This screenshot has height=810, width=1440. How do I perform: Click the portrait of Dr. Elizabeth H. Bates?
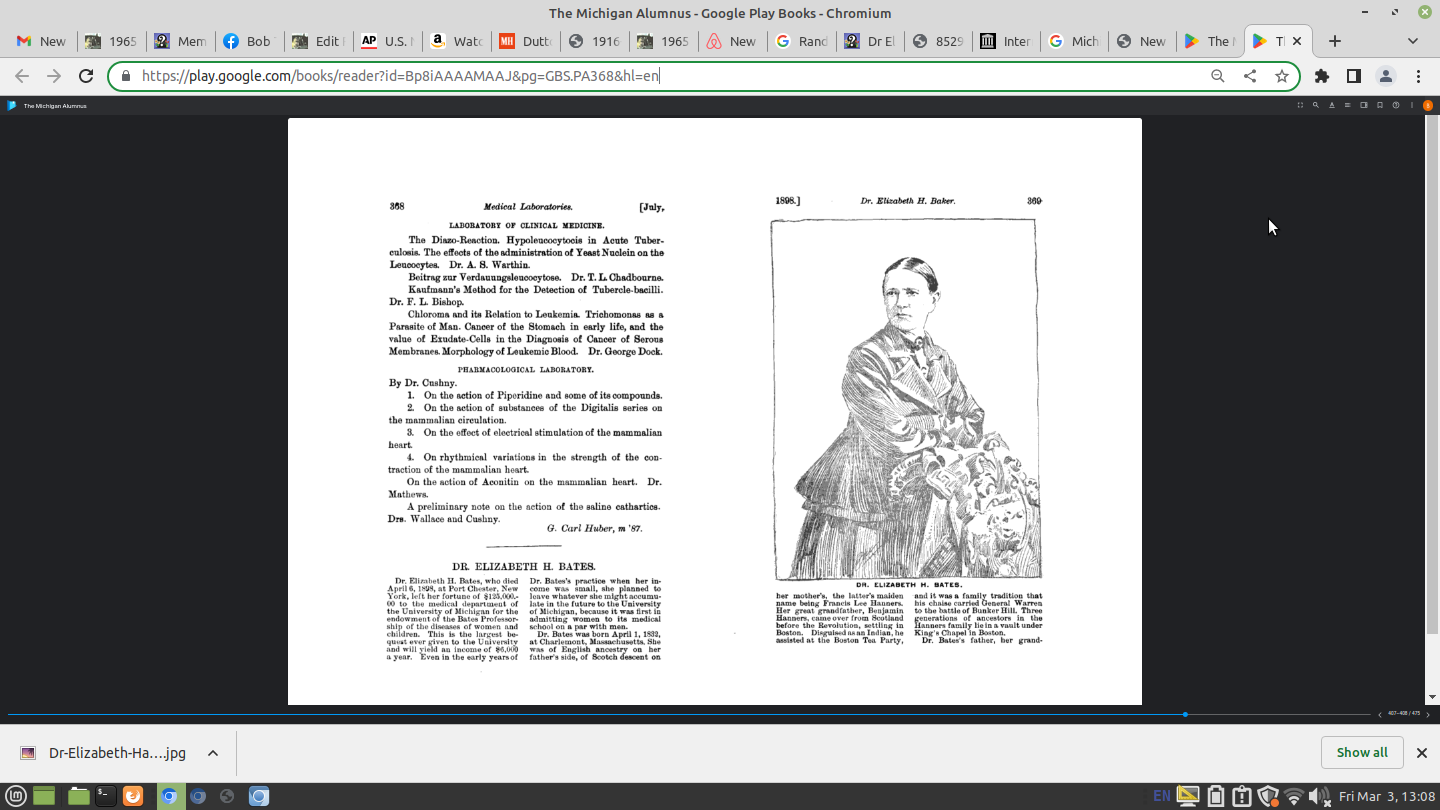pos(904,398)
